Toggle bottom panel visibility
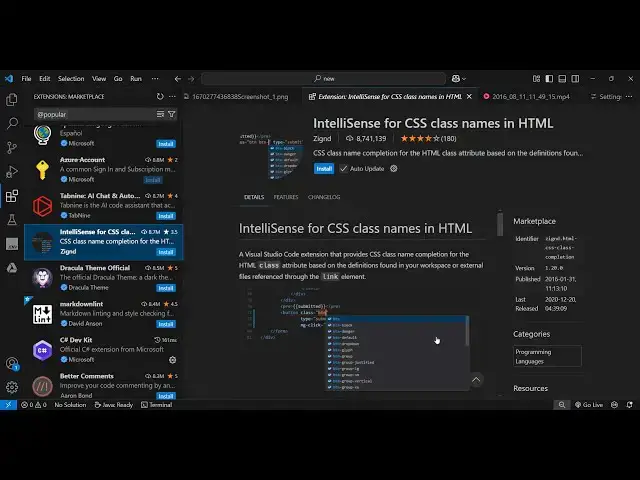Image resolution: width=640 pixels, height=480 pixels. 562,78
